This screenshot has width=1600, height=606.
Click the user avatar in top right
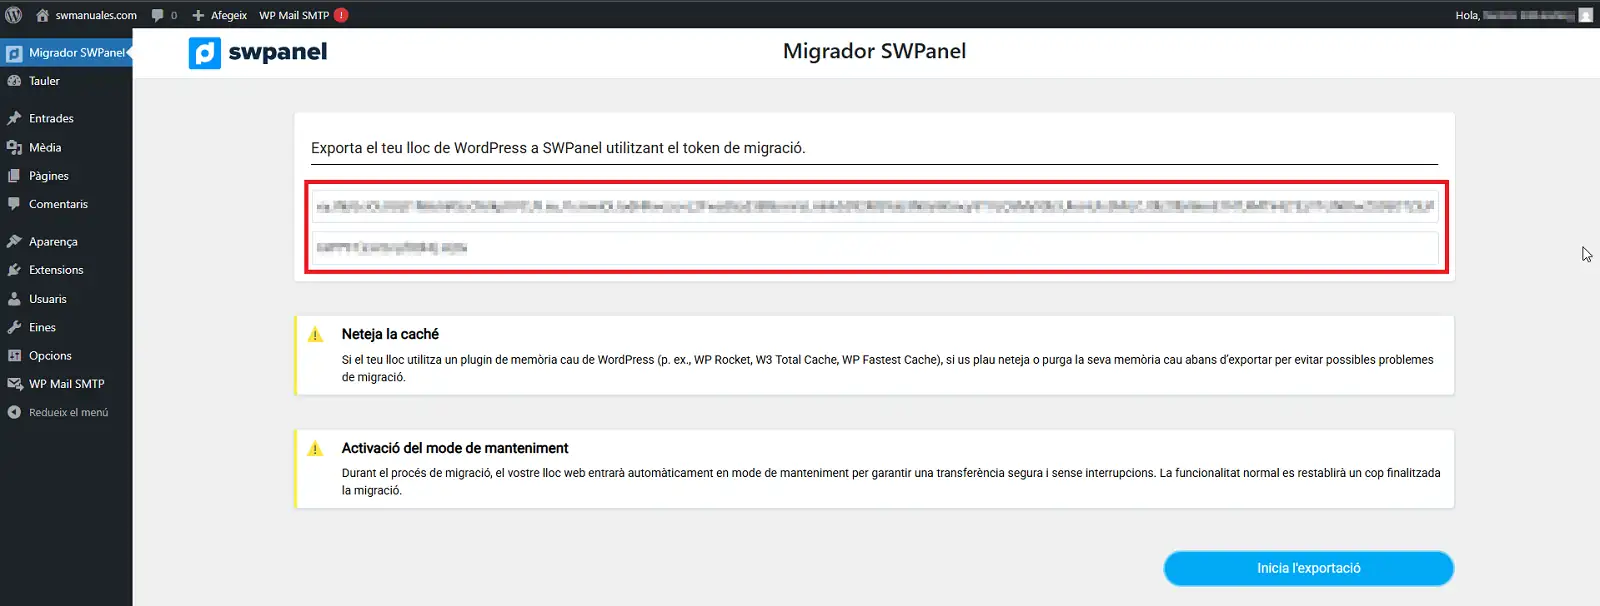point(1585,15)
